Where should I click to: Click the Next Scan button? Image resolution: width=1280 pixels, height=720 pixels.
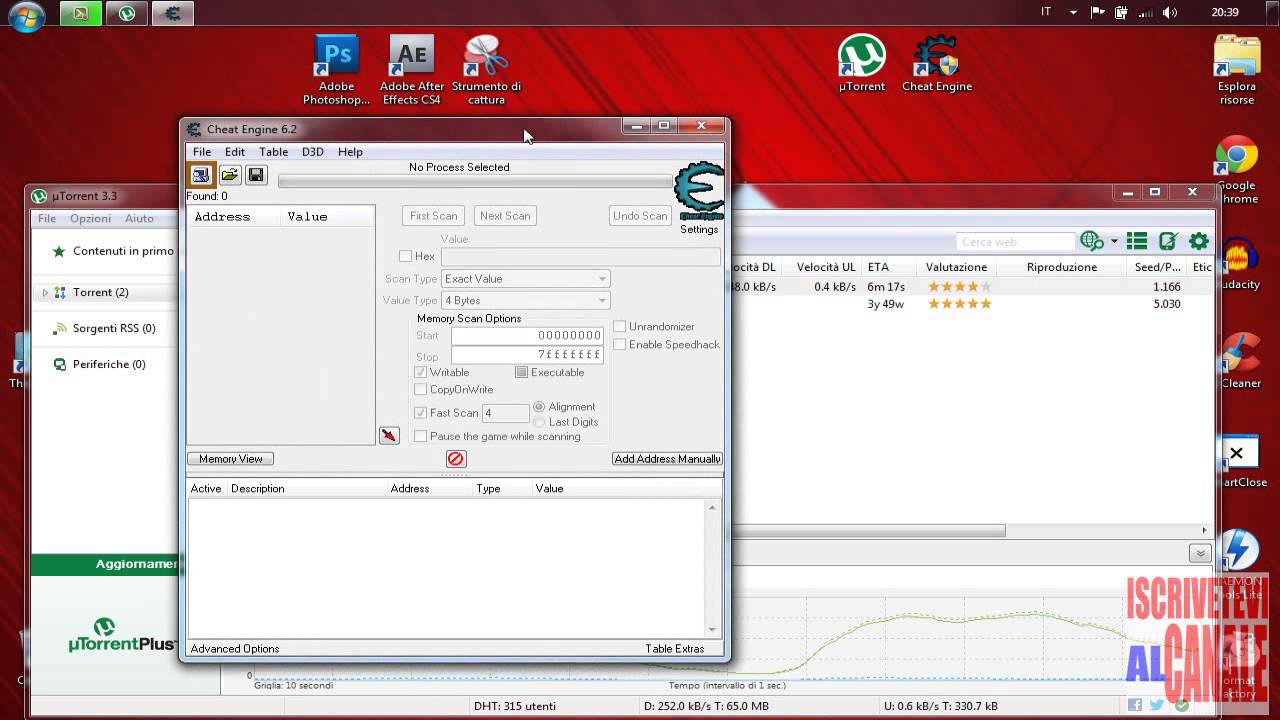(x=505, y=216)
